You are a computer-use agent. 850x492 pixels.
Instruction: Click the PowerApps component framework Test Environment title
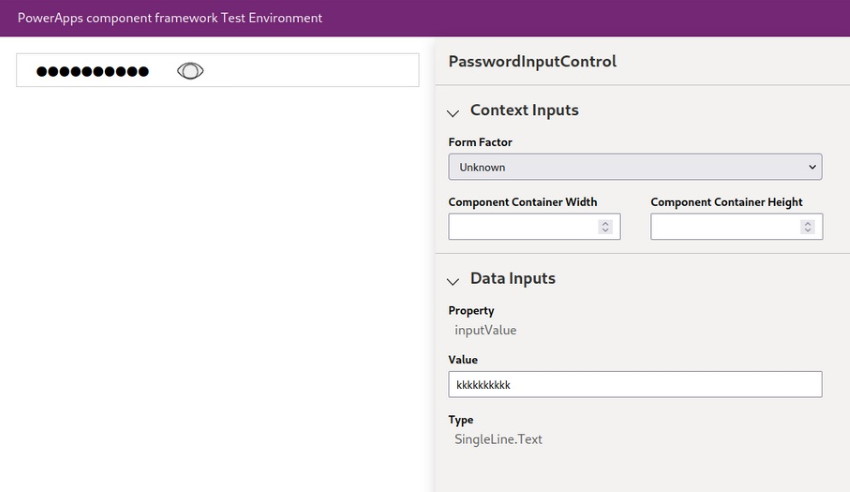pos(170,18)
